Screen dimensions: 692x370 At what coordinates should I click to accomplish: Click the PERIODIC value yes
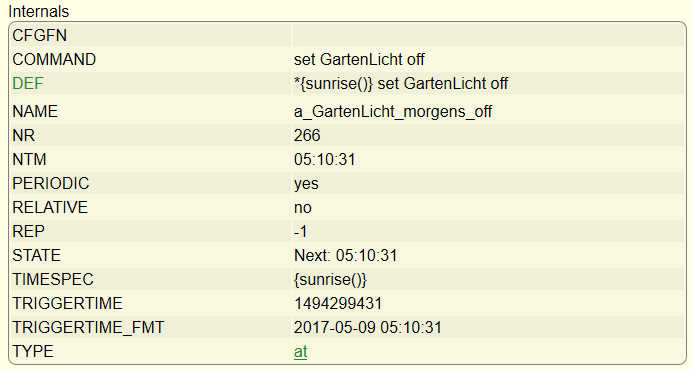[x=306, y=184]
